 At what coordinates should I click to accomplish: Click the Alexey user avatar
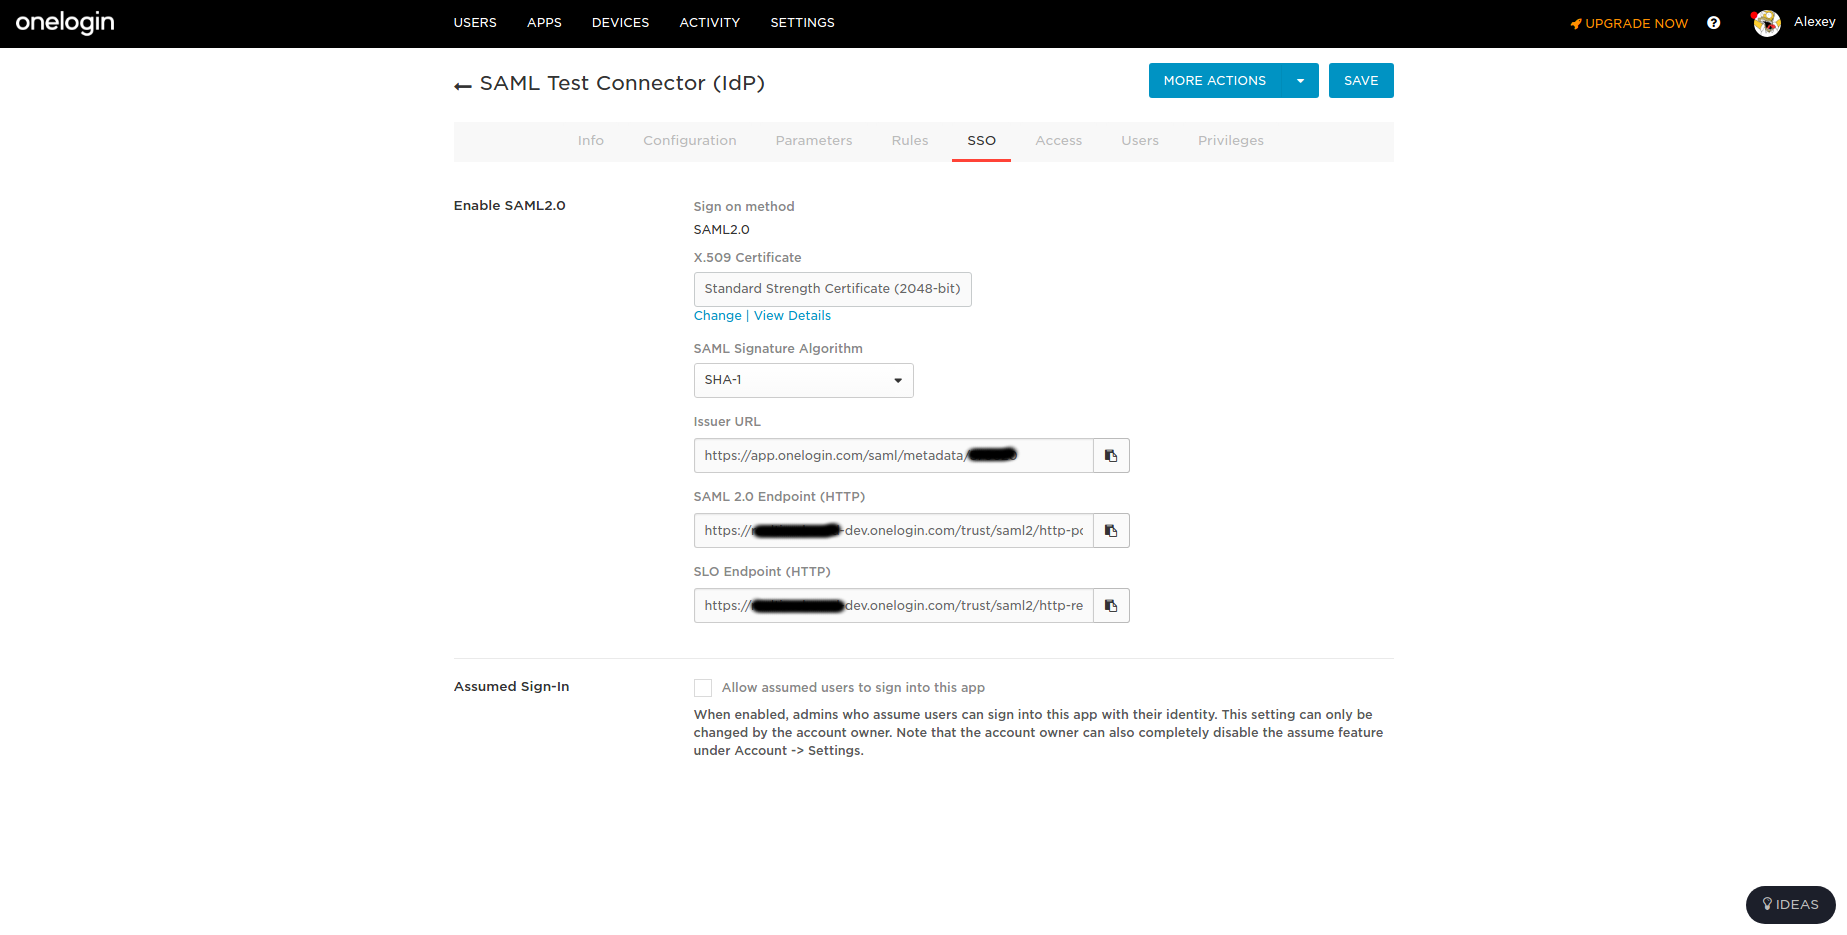click(x=1767, y=23)
